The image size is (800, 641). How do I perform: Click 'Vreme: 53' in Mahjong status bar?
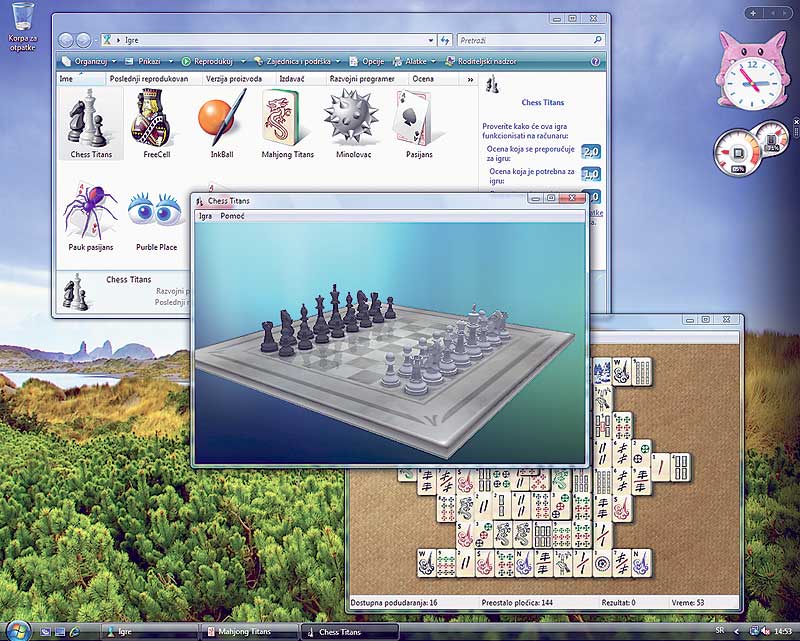pos(688,603)
